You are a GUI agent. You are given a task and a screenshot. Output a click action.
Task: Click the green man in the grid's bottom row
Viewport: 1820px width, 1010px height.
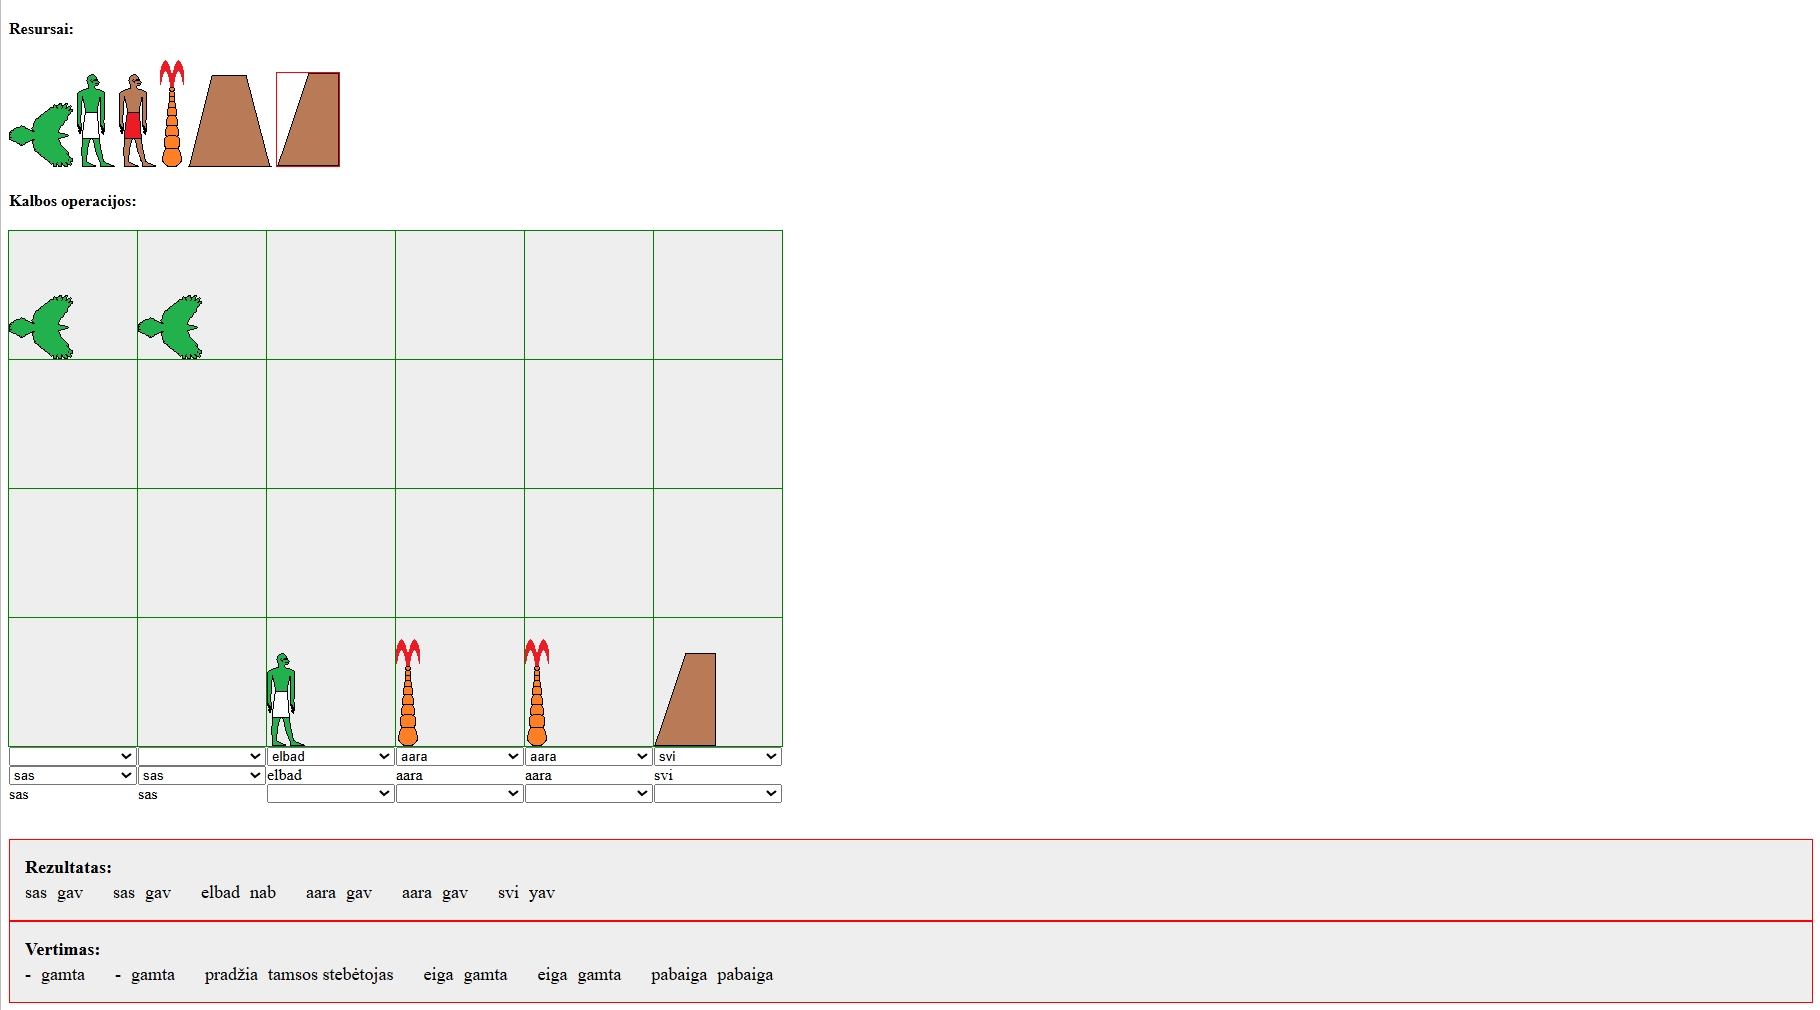pyautogui.click(x=284, y=700)
